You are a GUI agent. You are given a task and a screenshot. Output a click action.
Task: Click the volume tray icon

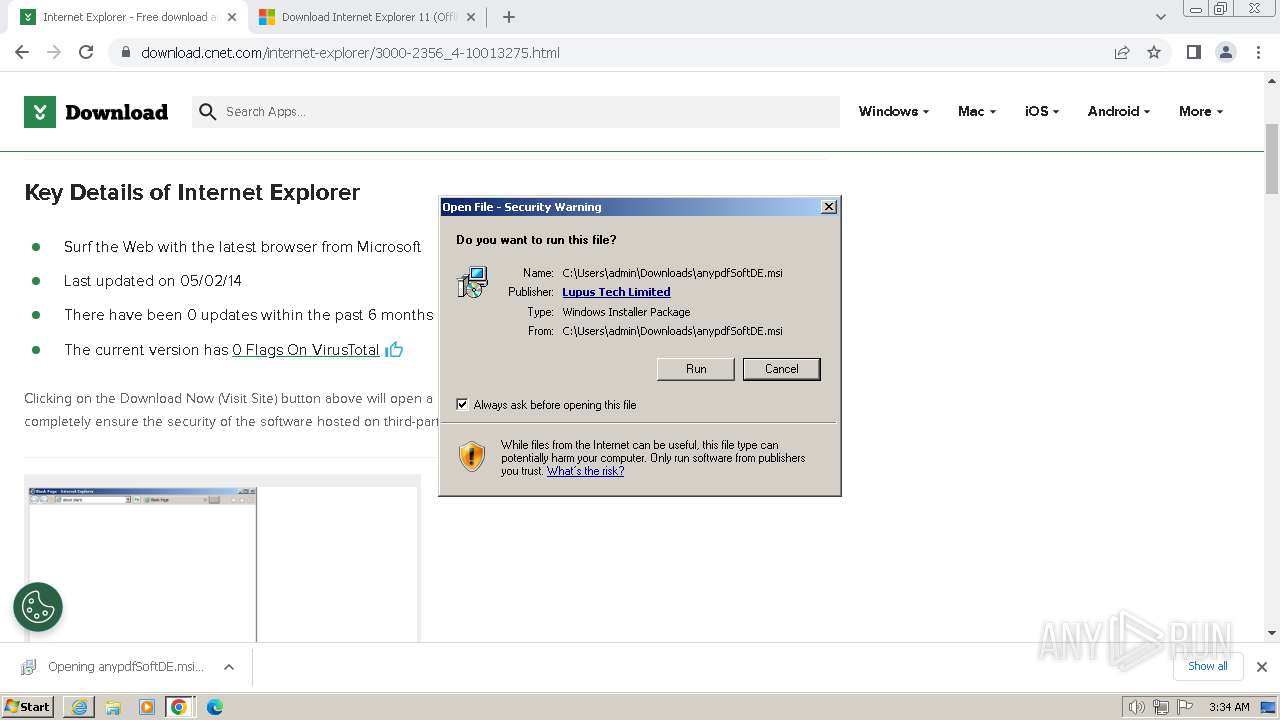point(1136,707)
